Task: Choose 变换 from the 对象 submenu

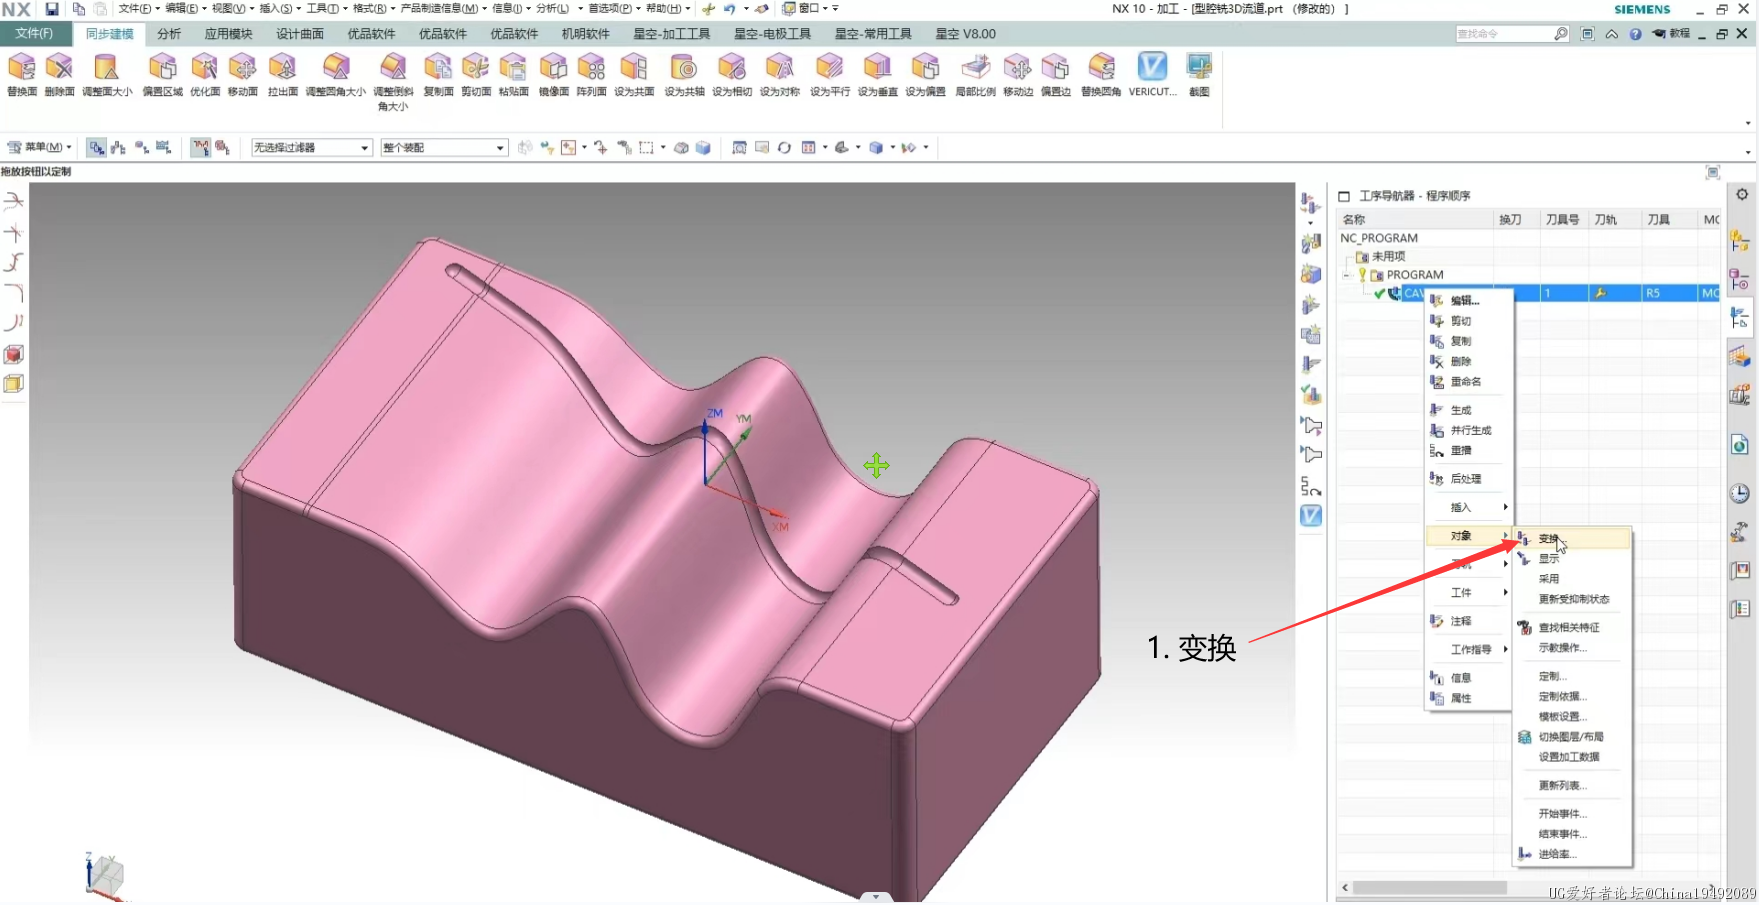Action: click(1573, 539)
